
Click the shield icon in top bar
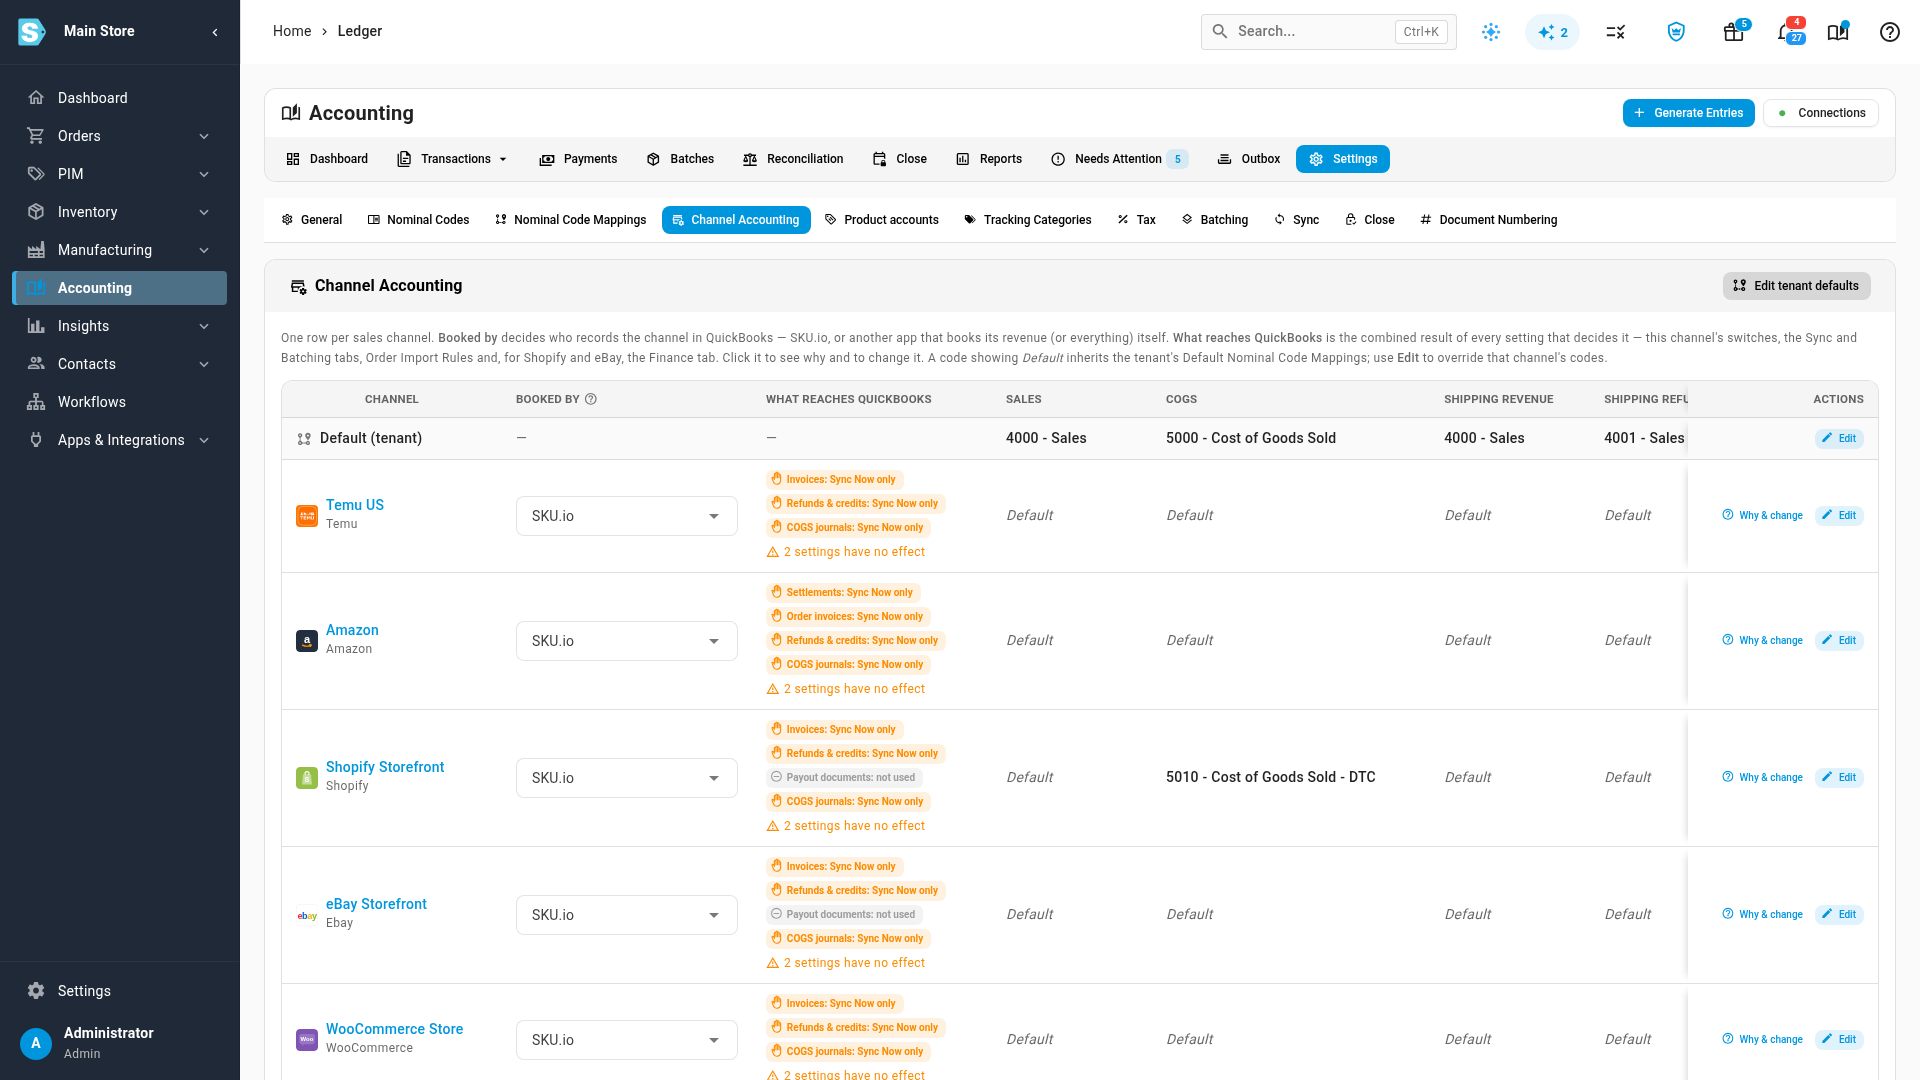(x=1676, y=32)
